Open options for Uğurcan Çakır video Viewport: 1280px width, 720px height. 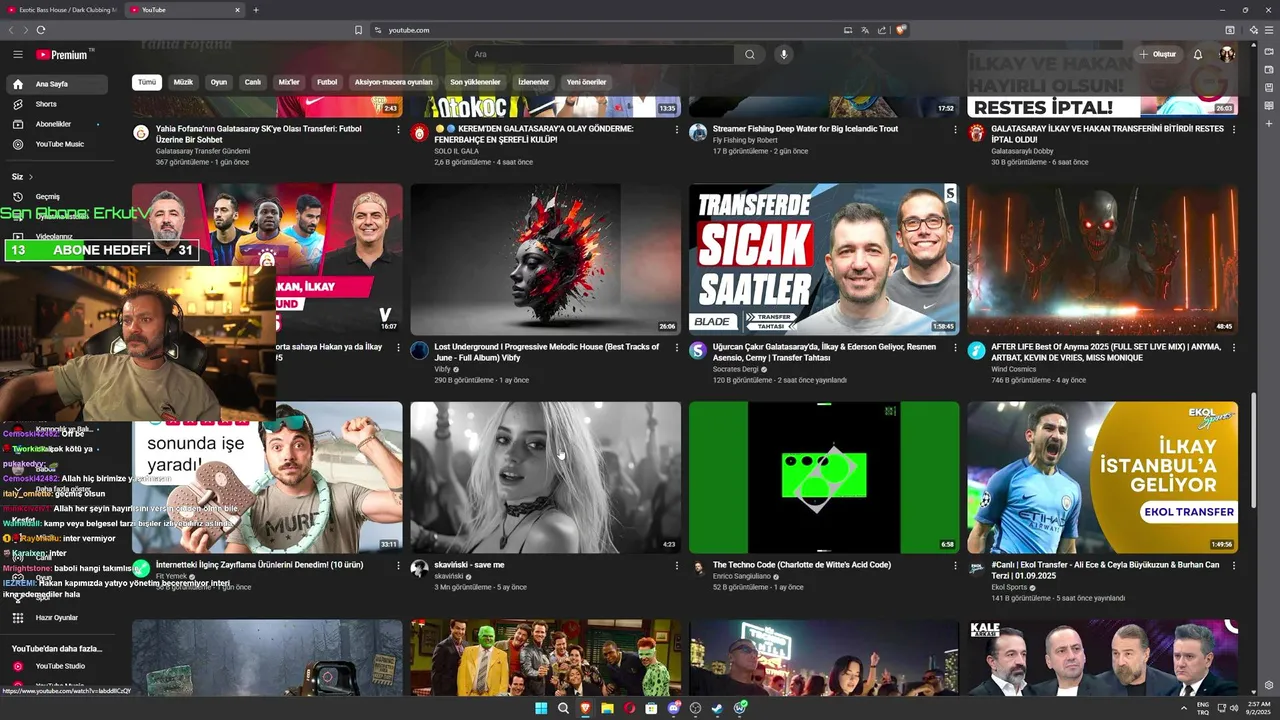955,347
